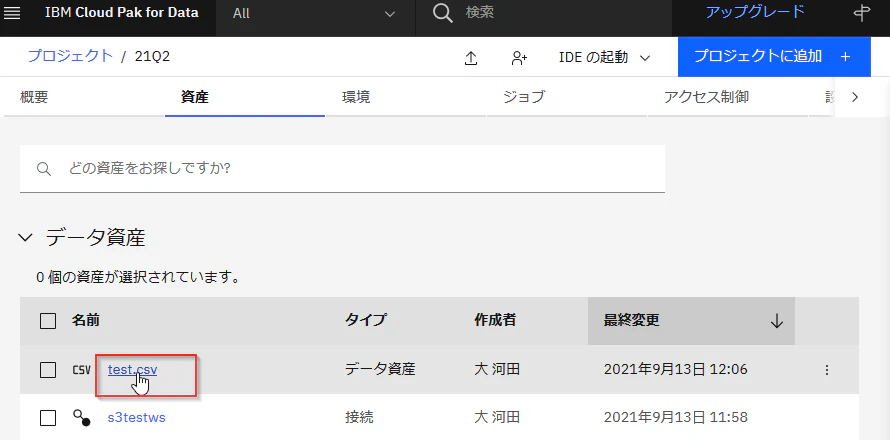Image resolution: width=890 pixels, height=440 pixels.
Task: Open the s3testws connection link
Action: (x=136, y=418)
